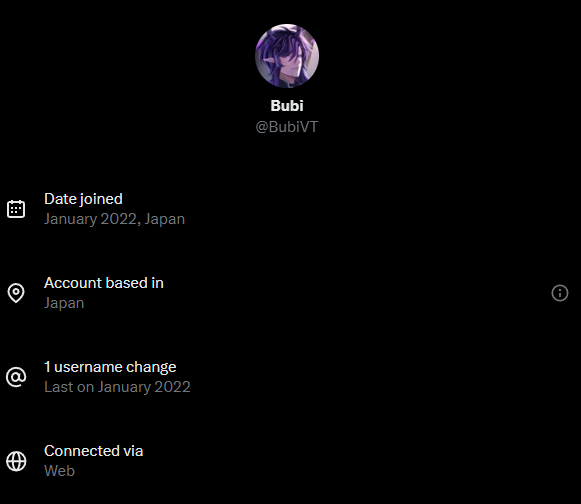Click the @ icon next to username change
The height and width of the screenshot is (504, 581).
pos(16,377)
